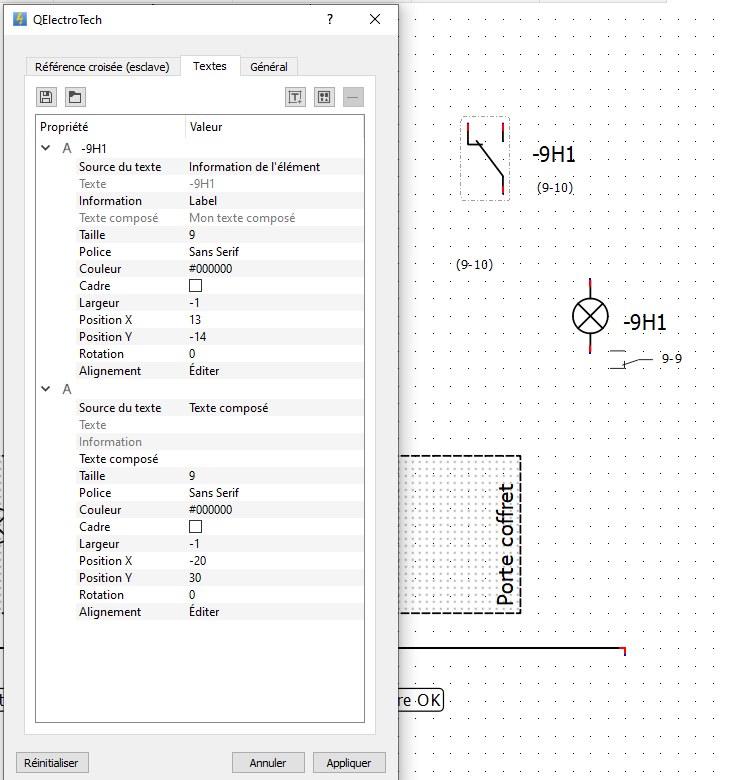Click the remove selection minus icon
The width and height of the screenshot is (729, 780).
(x=353, y=97)
